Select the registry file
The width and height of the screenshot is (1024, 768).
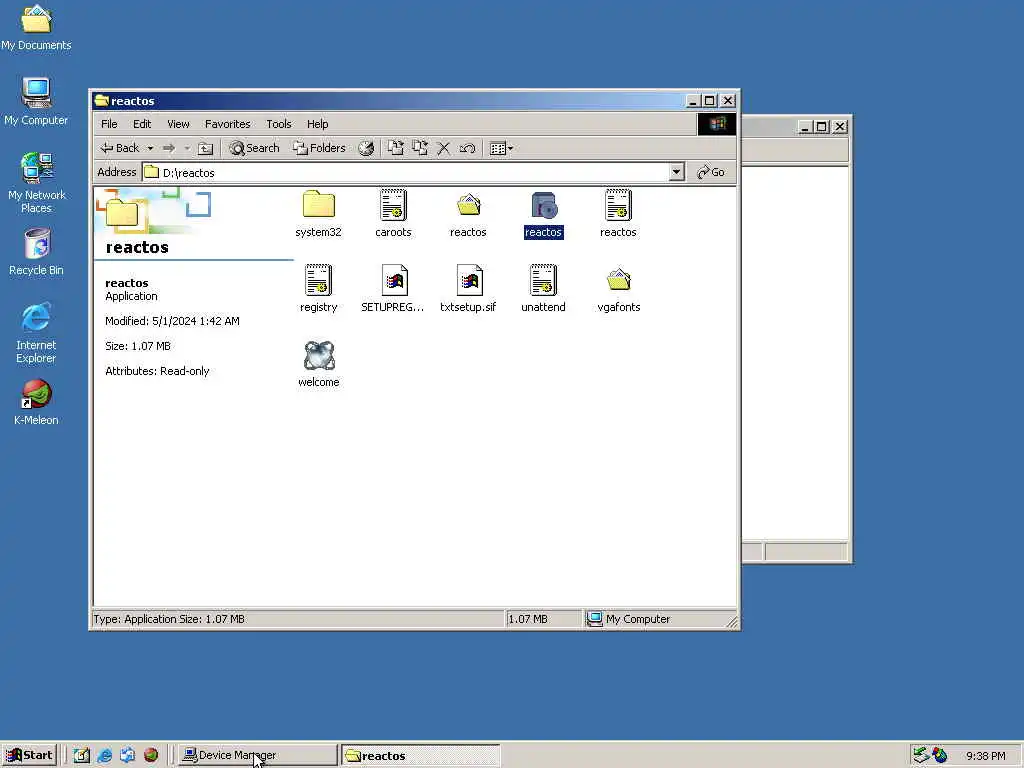[319, 289]
